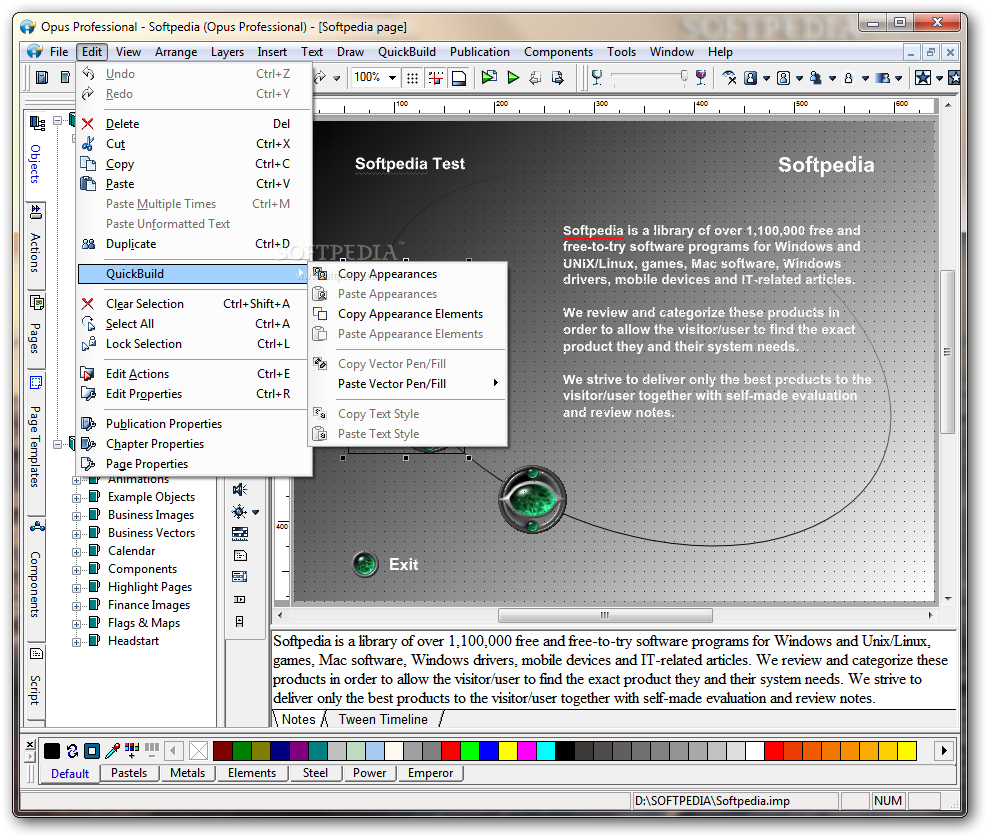Image resolution: width=988 pixels, height=838 pixels.
Task: Toggle the snap-to-grid crosshair icon
Action: [435, 78]
